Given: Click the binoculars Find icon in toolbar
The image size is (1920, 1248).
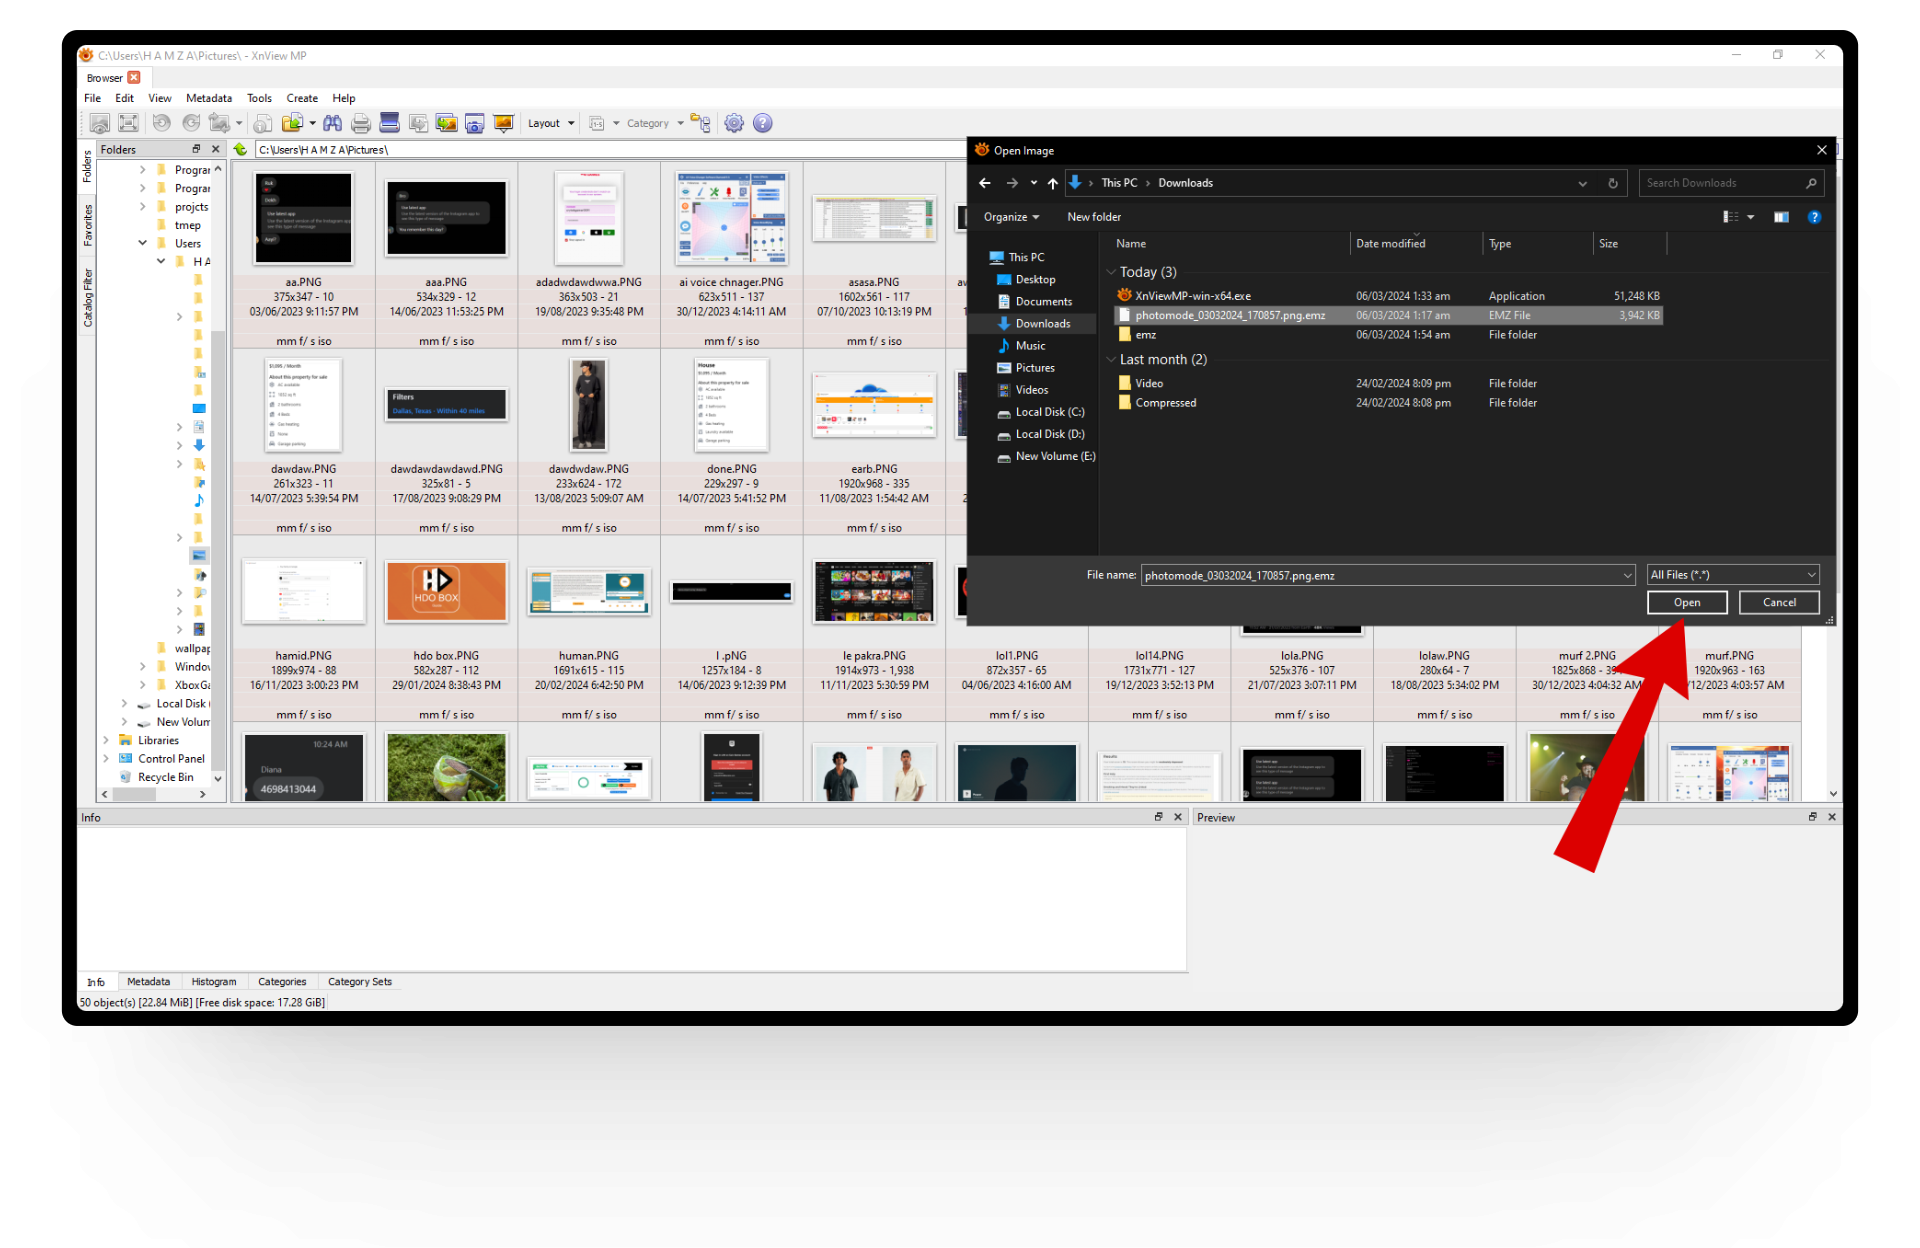Looking at the screenshot, I should (332, 123).
